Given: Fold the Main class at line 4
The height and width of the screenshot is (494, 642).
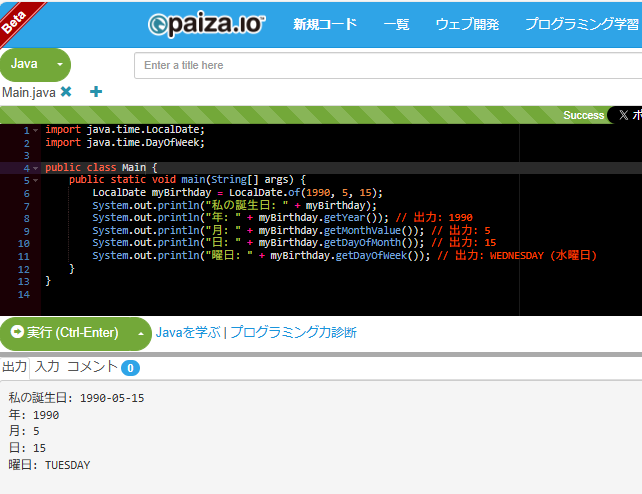Looking at the screenshot, I should pos(36,168).
